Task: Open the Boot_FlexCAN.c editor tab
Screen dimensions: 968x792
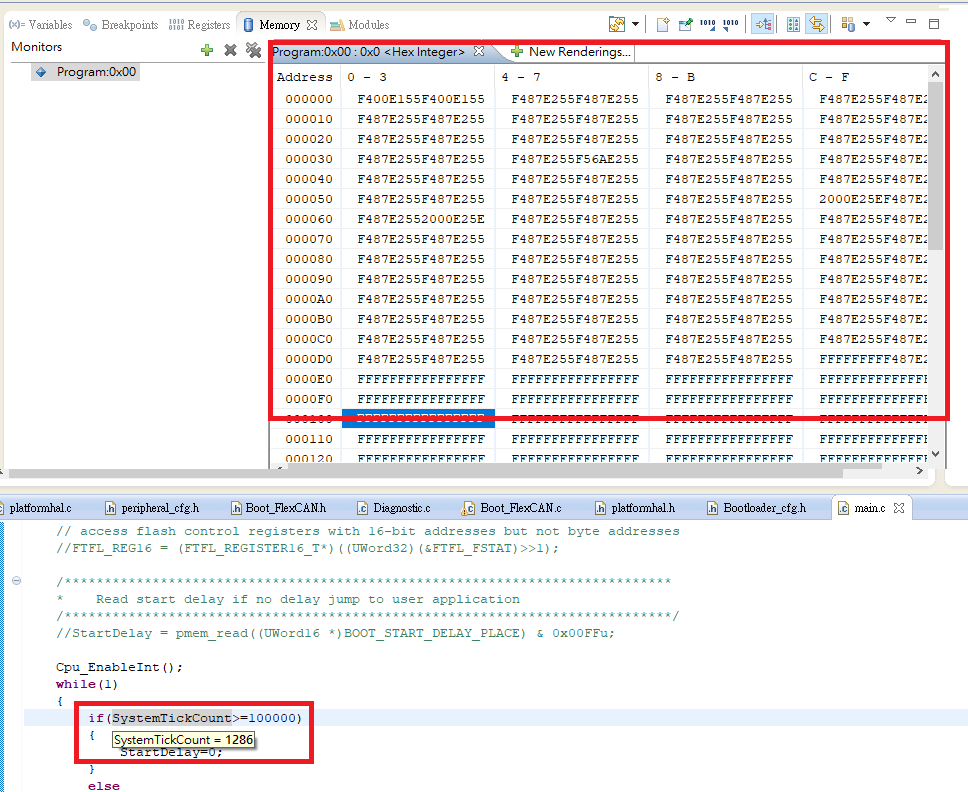Action: [512, 508]
